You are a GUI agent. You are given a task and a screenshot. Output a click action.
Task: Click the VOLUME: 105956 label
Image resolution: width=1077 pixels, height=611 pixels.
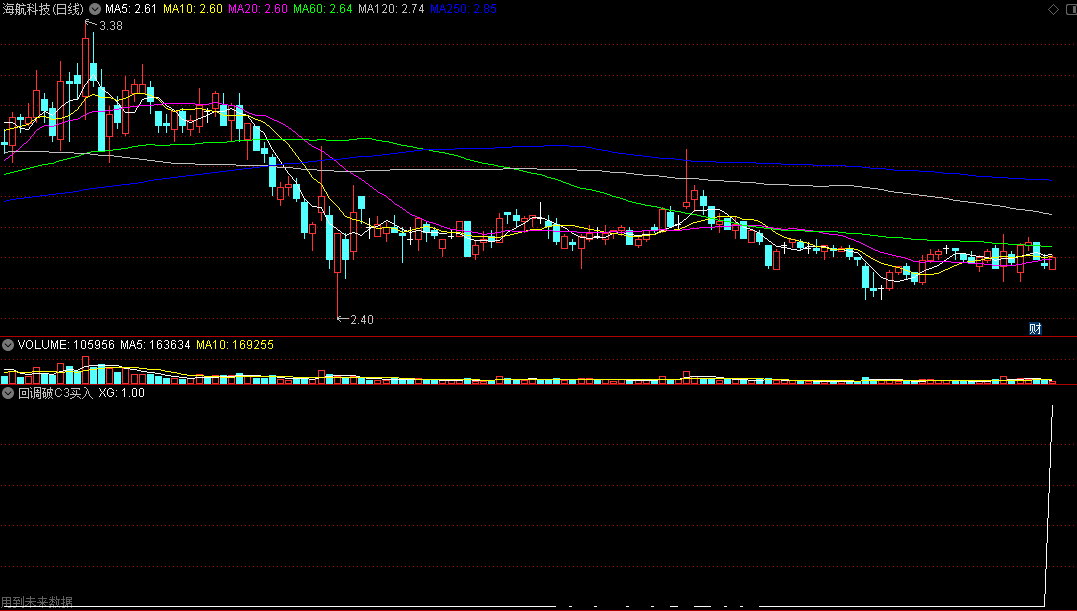66,345
